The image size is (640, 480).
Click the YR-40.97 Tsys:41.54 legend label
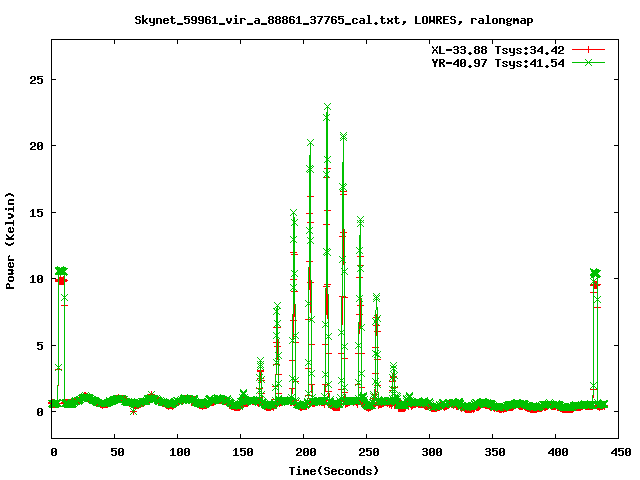(x=497, y=62)
